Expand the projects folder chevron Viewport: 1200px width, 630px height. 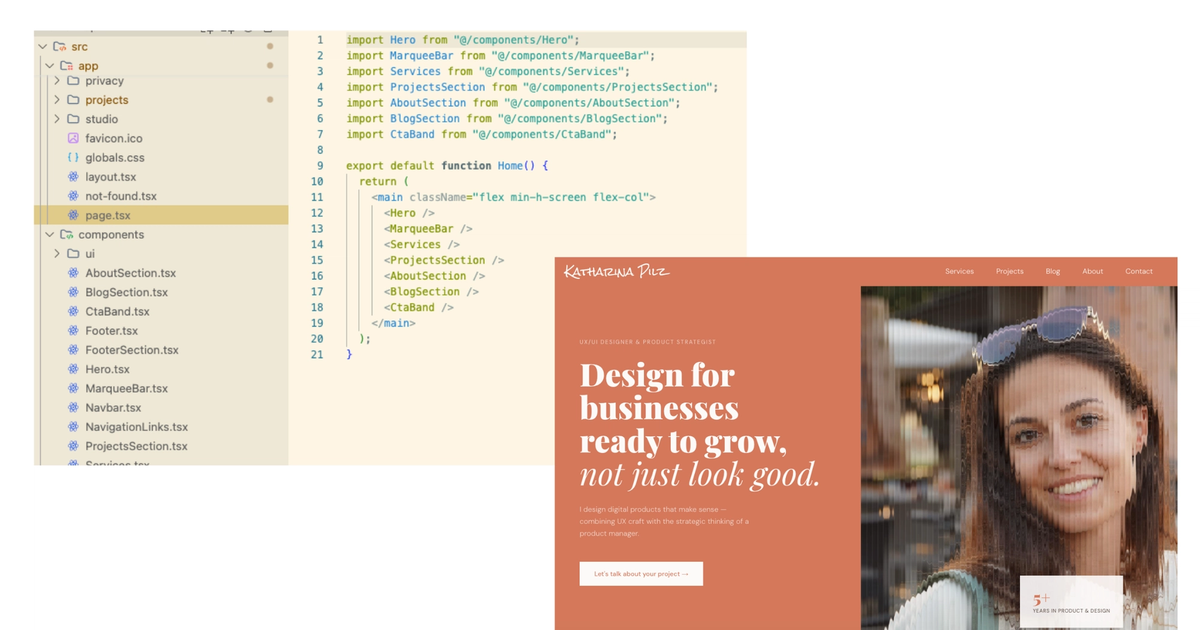57,100
